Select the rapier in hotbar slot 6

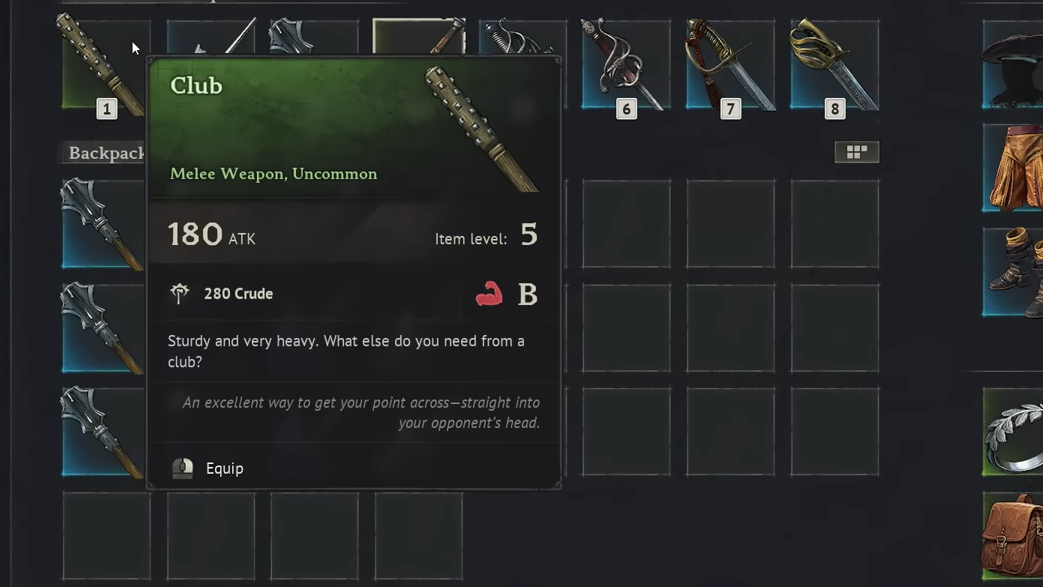626,64
